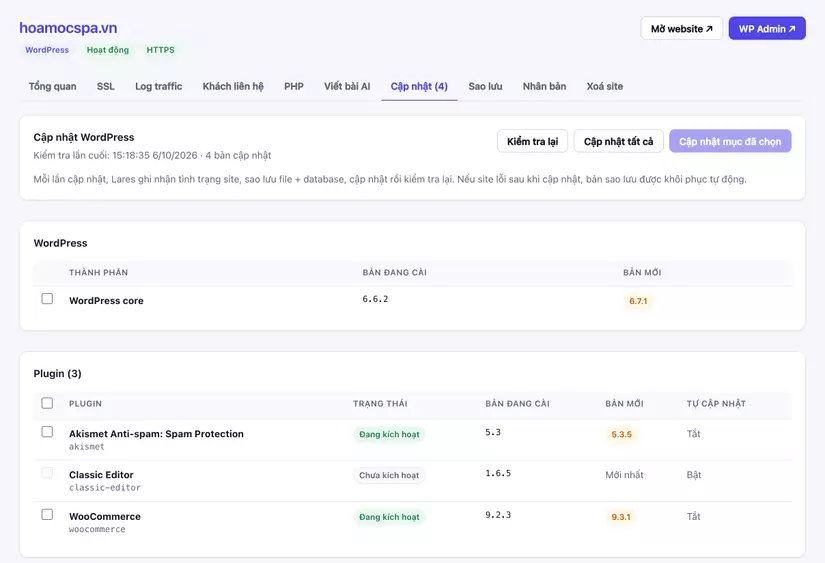This screenshot has width=825, height=563.
Task: Click the WordPress badge under site name
Action: click(47, 50)
